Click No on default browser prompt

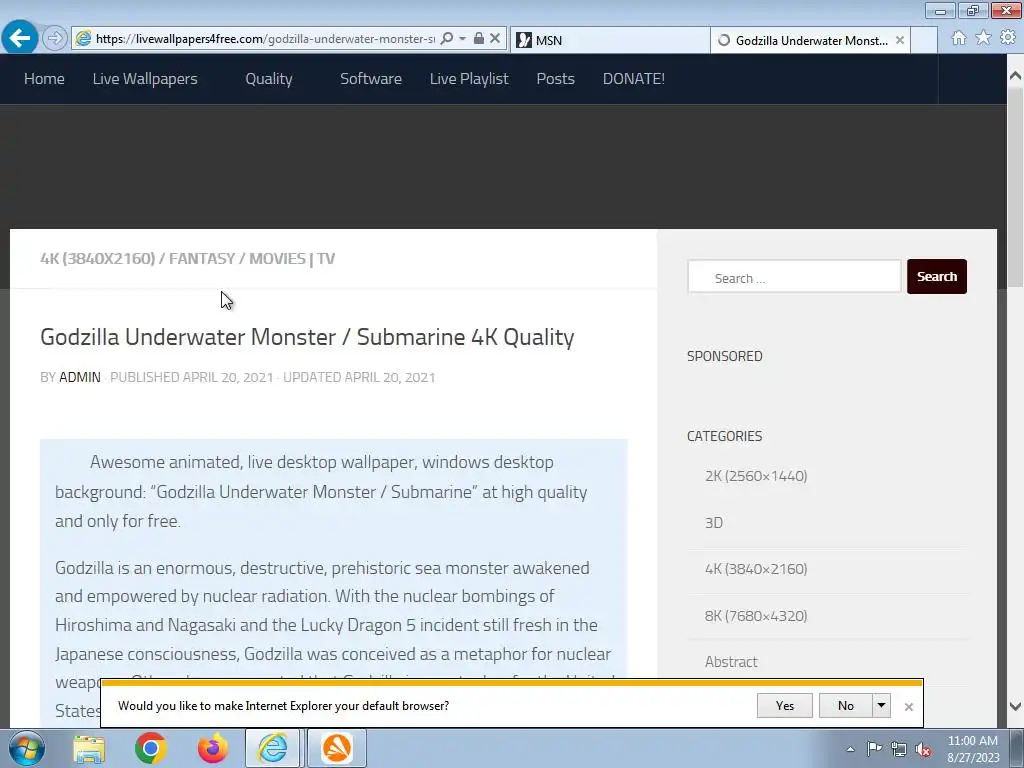pyautogui.click(x=846, y=705)
